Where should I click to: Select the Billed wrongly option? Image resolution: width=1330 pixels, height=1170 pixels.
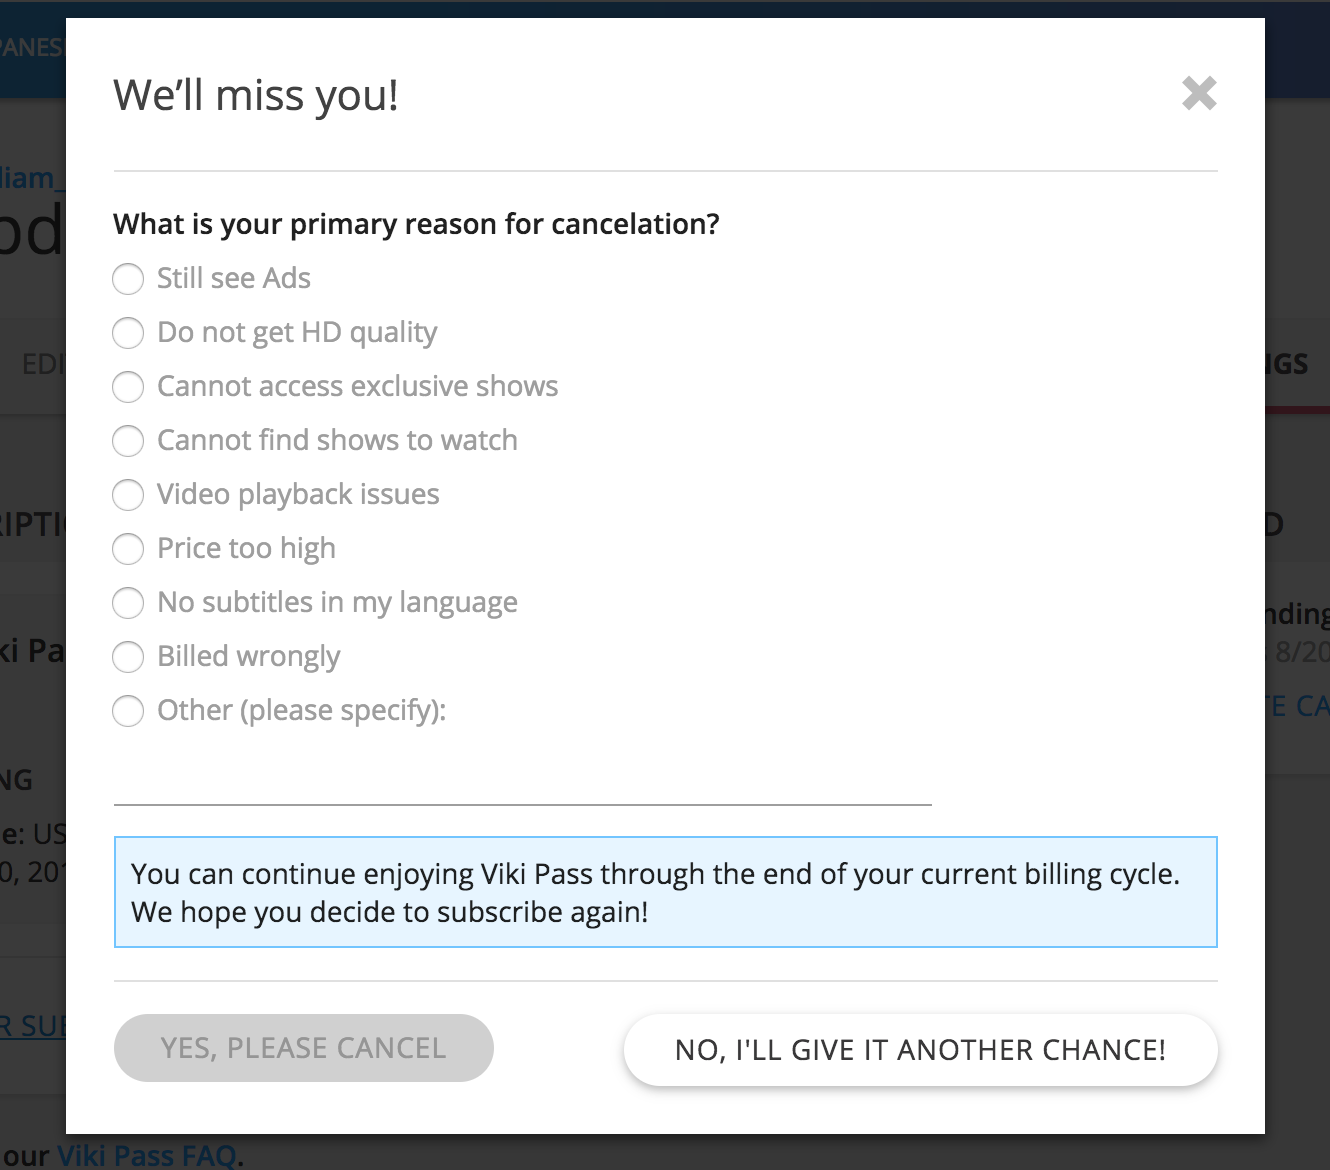tap(128, 657)
